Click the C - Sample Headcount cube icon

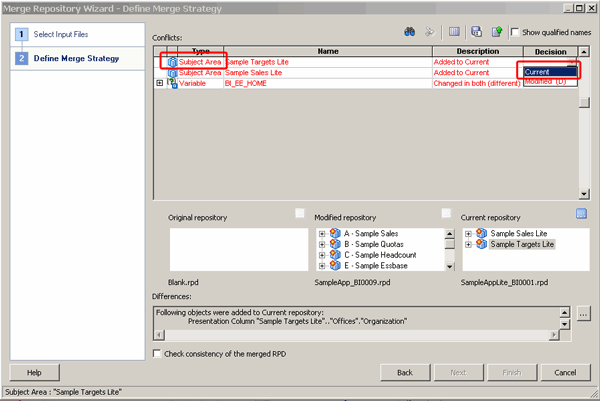pos(335,254)
